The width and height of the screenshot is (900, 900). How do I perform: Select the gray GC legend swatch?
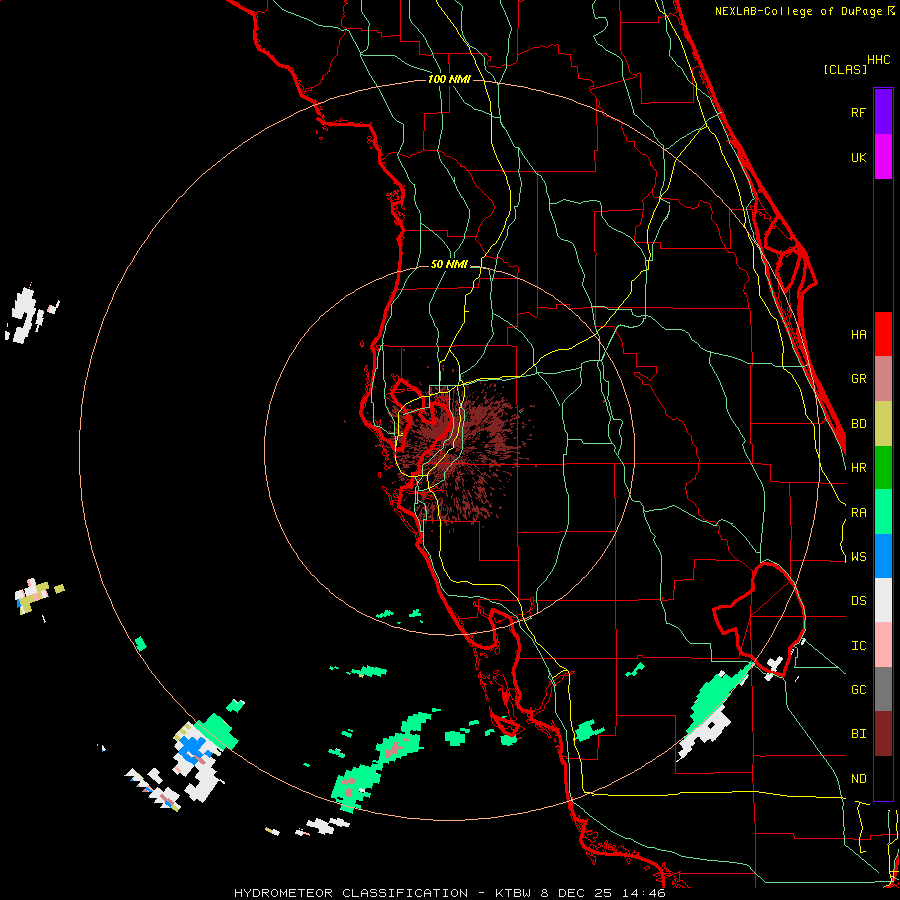[x=883, y=689]
